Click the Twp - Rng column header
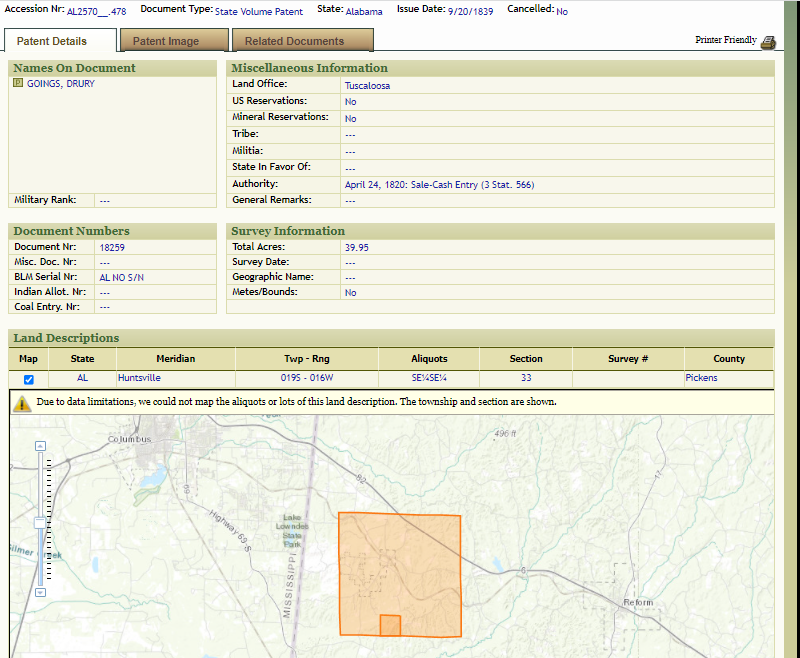This screenshot has width=800, height=658. pos(307,359)
